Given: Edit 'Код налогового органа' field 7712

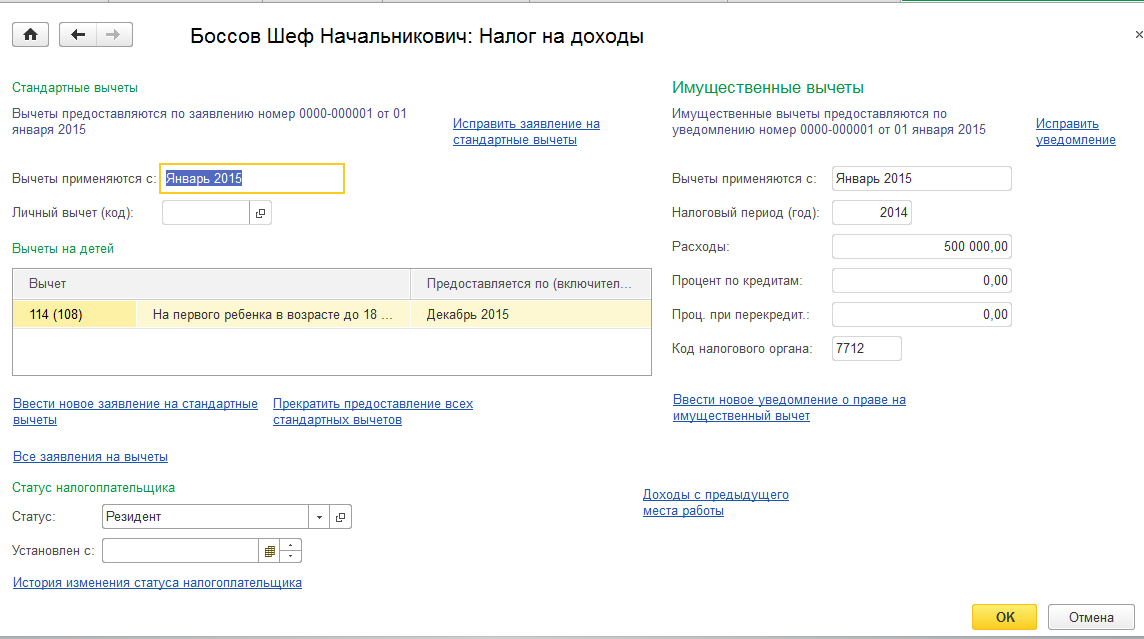Looking at the screenshot, I should point(866,349).
